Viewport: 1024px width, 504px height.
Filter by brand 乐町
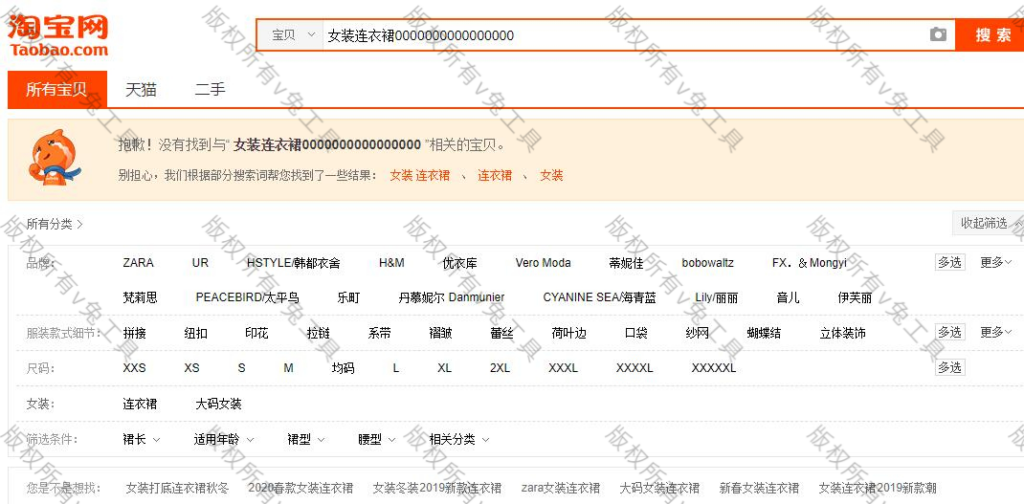pyautogui.click(x=349, y=298)
